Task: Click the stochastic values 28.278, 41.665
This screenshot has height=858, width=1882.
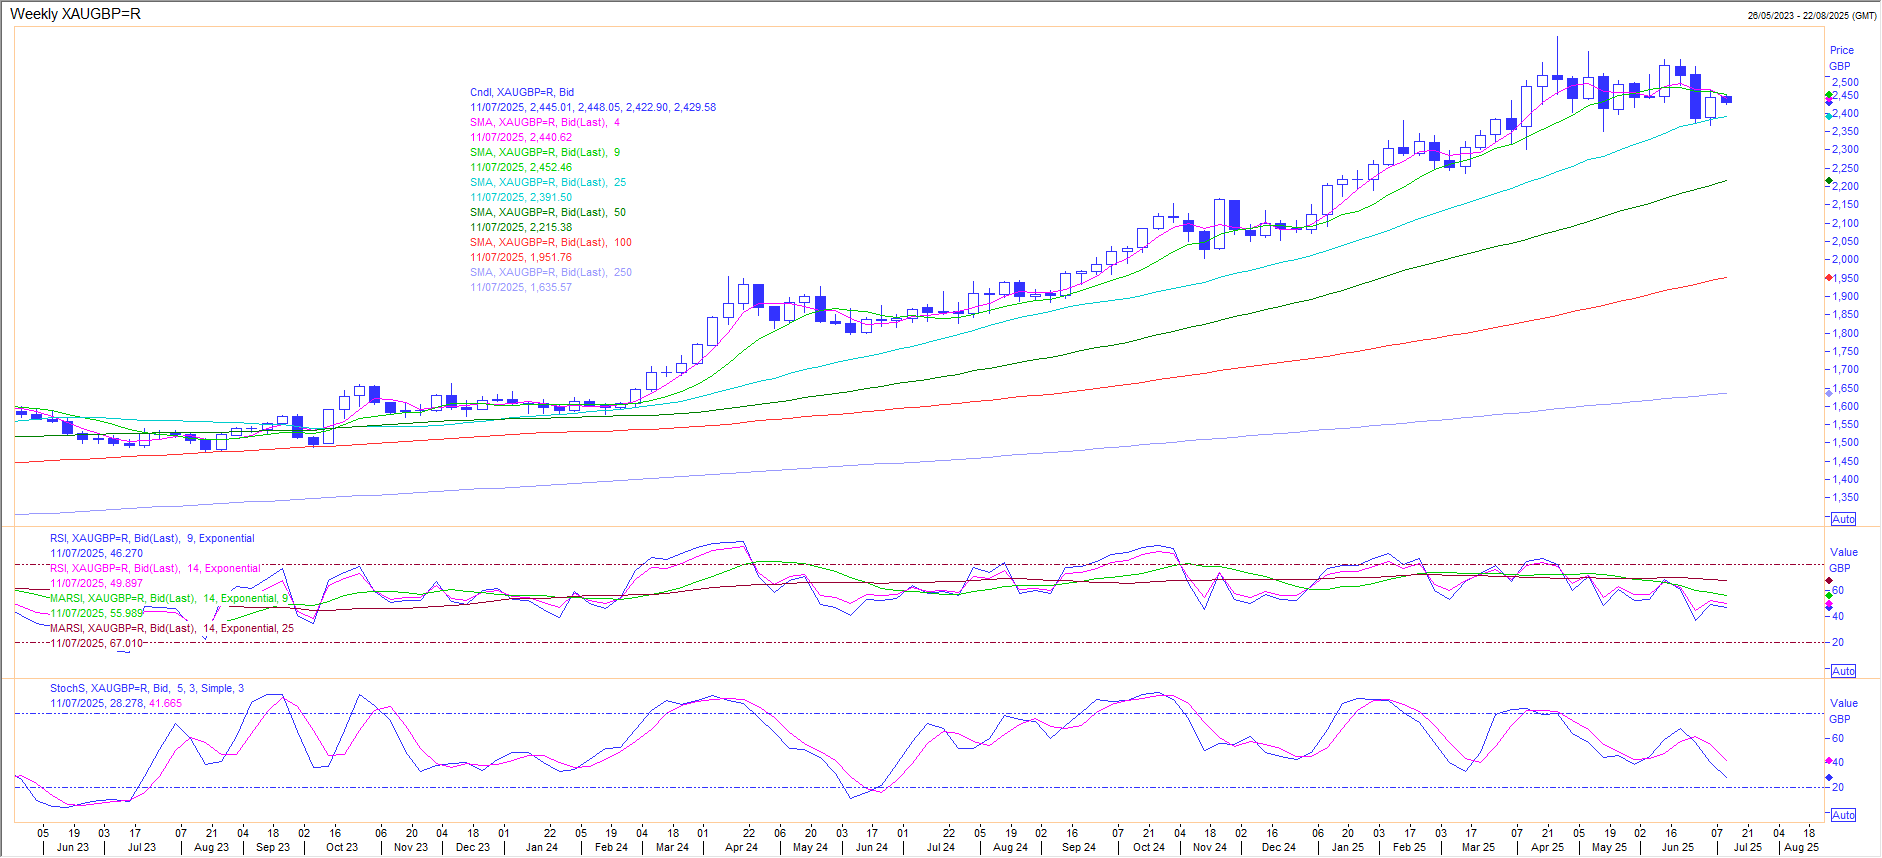Action: tap(146, 703)
